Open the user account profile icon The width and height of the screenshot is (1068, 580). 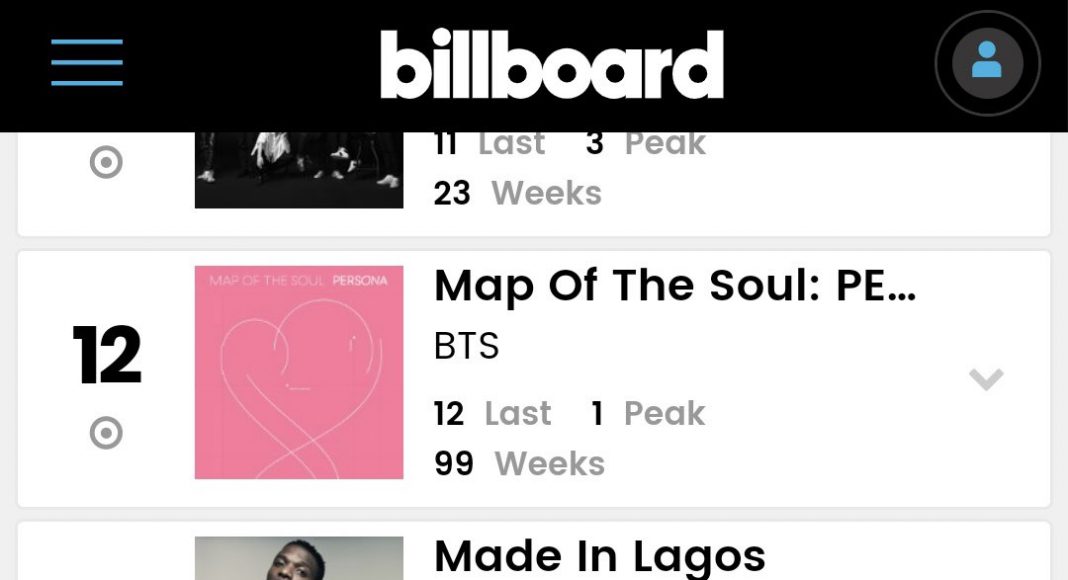tap(987, 63)
